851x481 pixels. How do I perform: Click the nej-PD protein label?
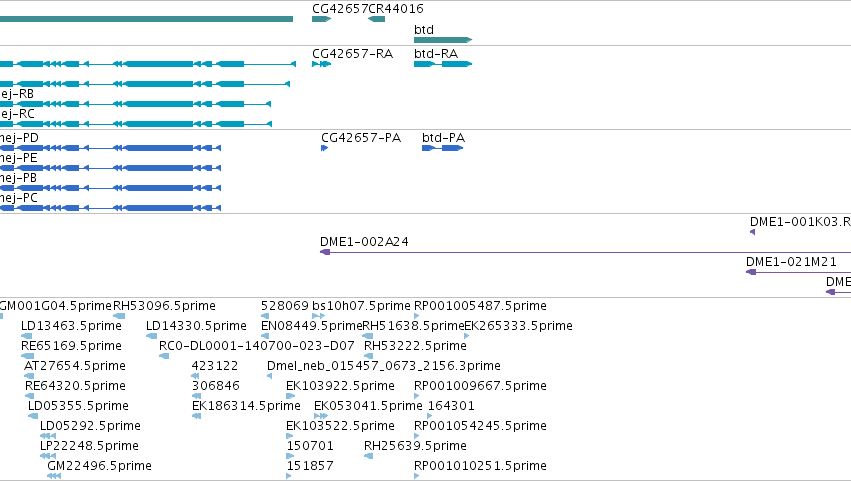pos(19,138)
